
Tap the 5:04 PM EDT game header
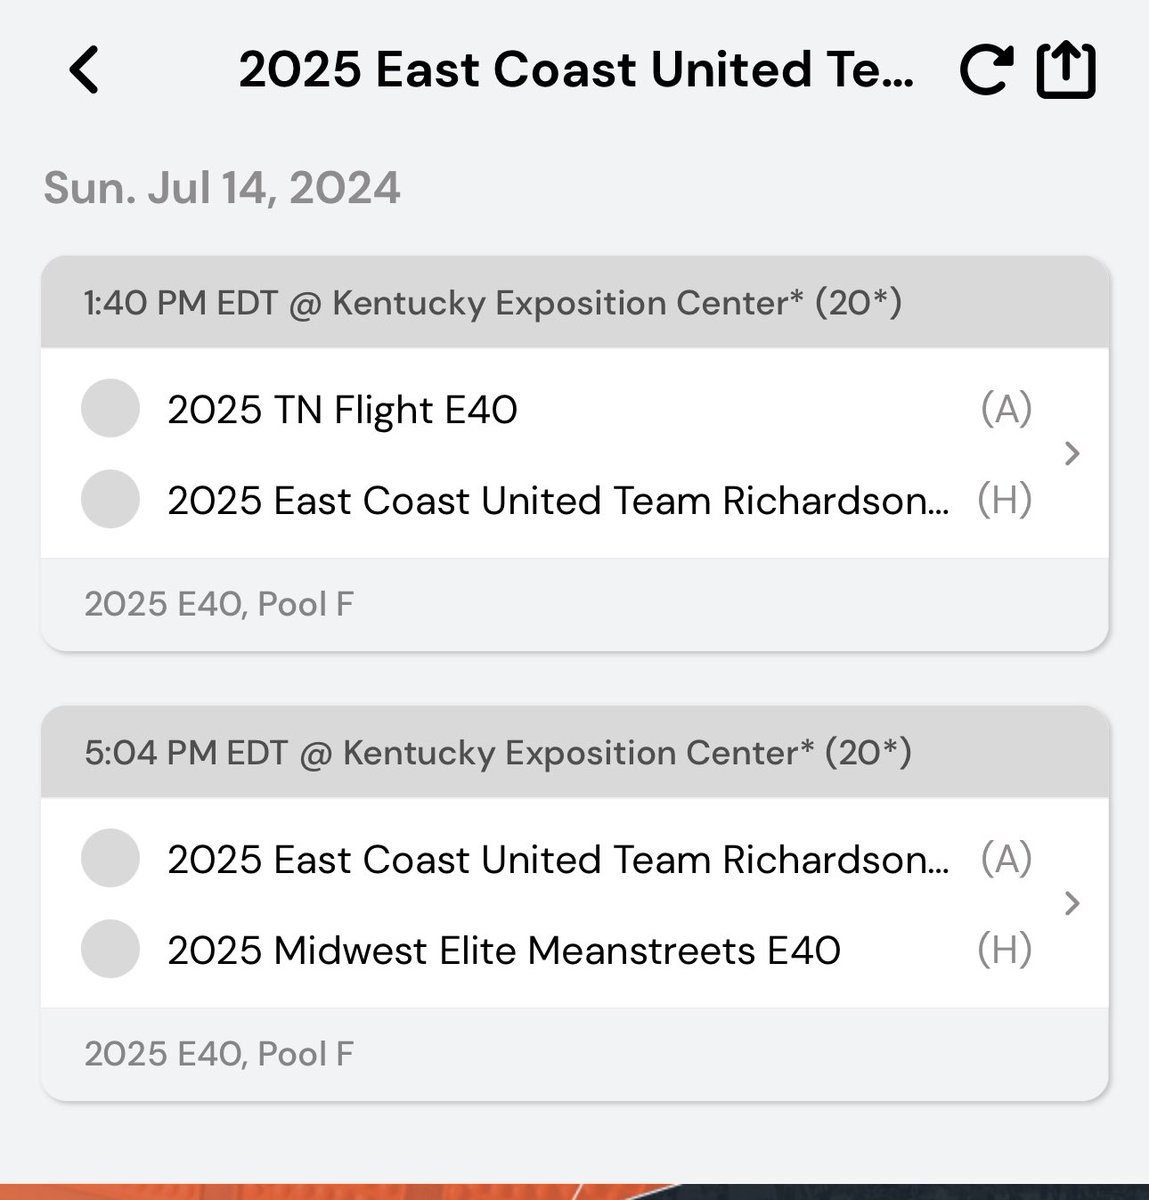coord(575,752)
